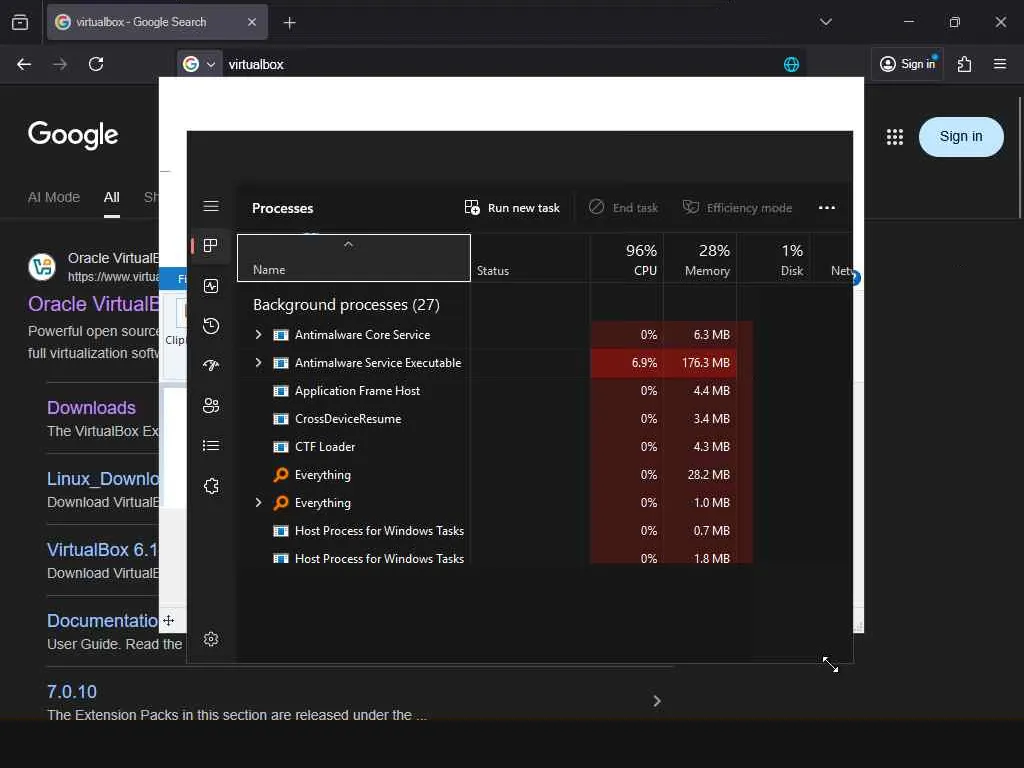
Task: Click Background processes (27) group header
Action: (x=346, y=305)
